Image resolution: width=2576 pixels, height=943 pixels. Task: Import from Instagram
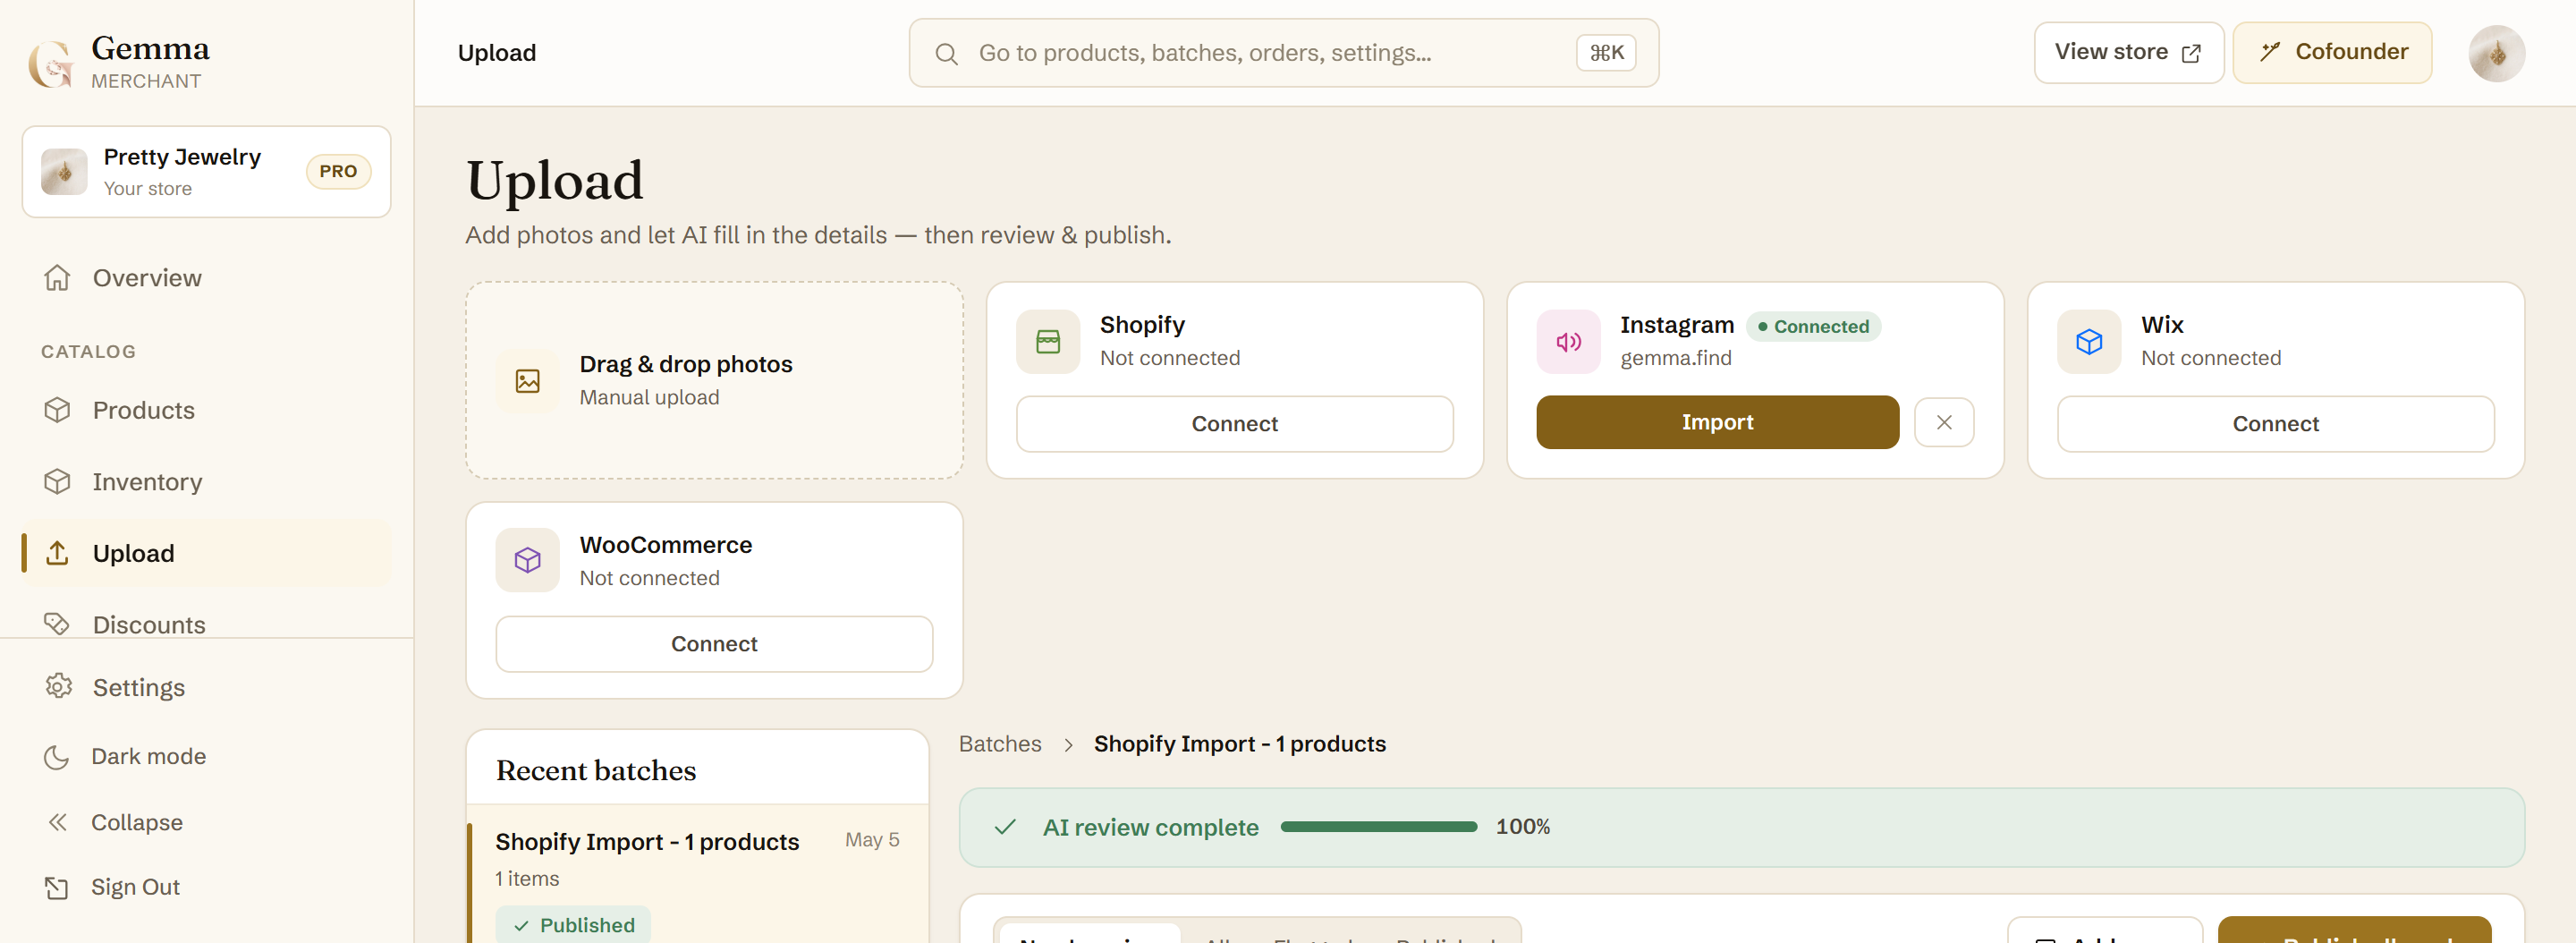(1717, 422)
